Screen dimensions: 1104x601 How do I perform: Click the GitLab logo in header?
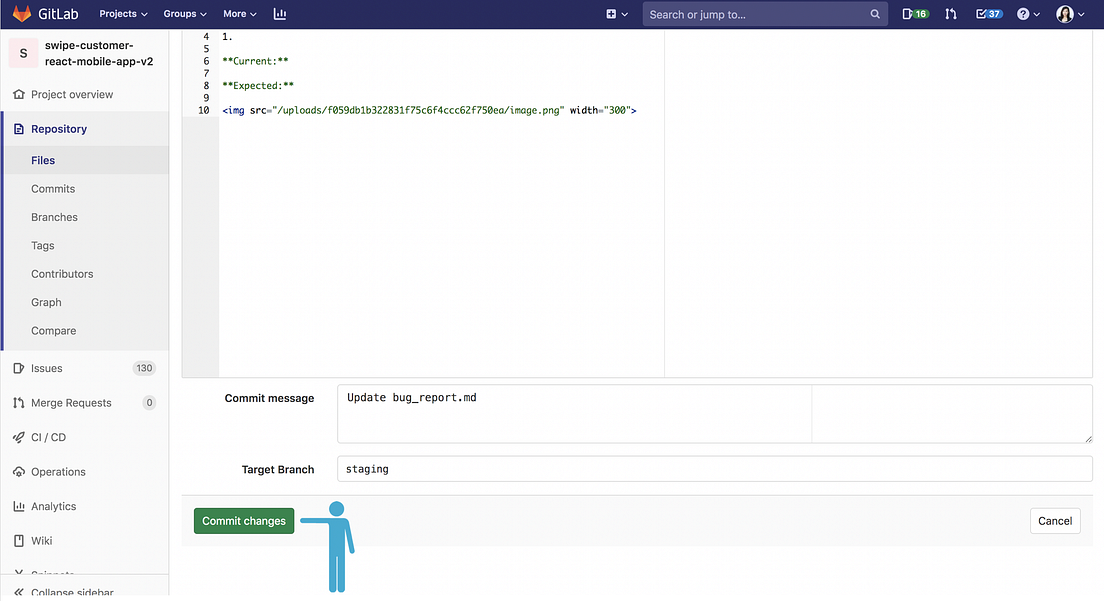point(46,14)
